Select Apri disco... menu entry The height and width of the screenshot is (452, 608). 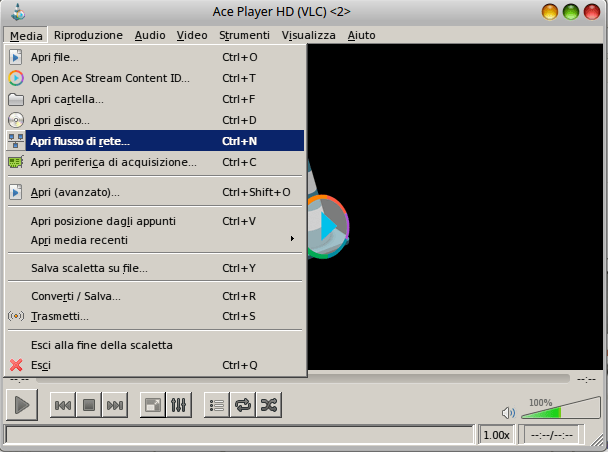point(155,120)
